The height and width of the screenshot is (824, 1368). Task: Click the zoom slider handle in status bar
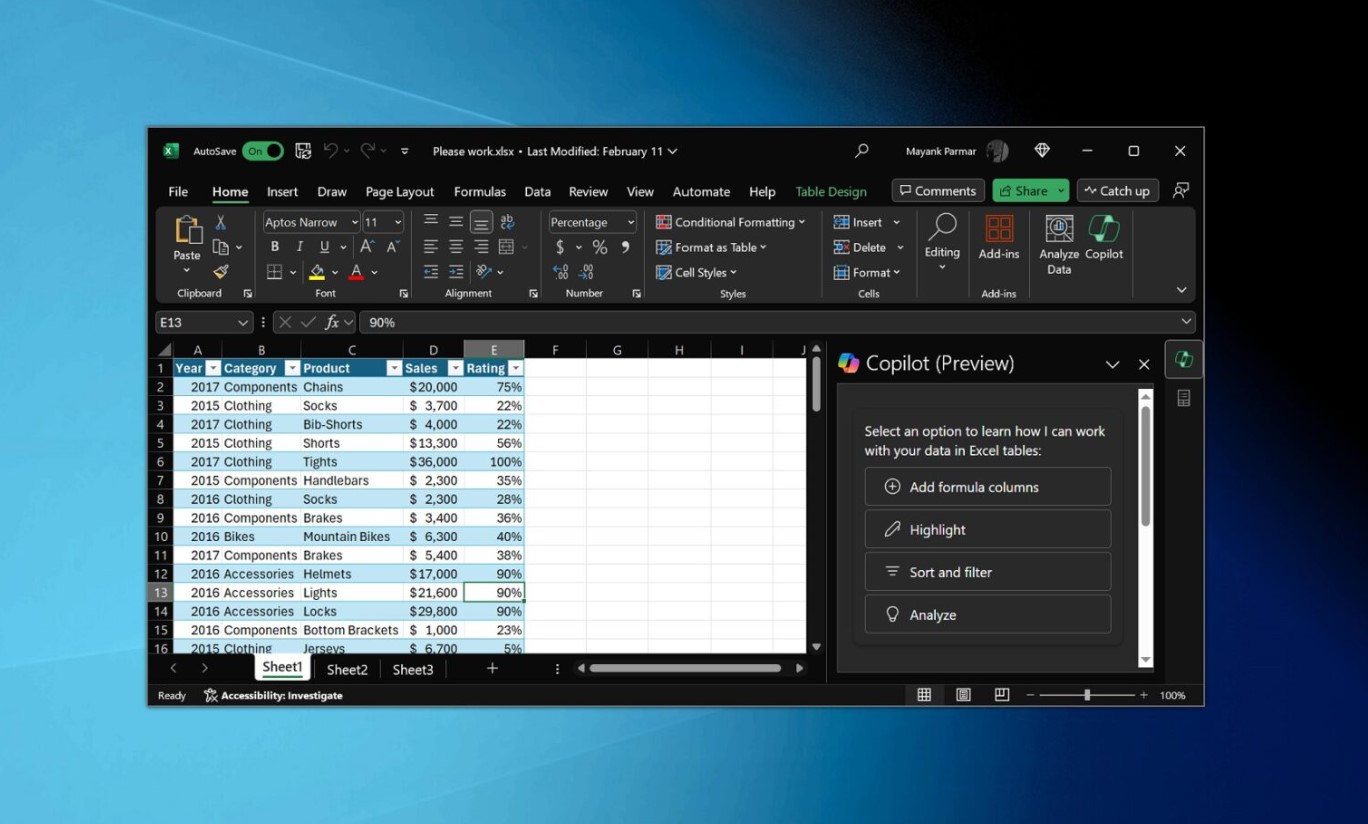[1087, 695]
